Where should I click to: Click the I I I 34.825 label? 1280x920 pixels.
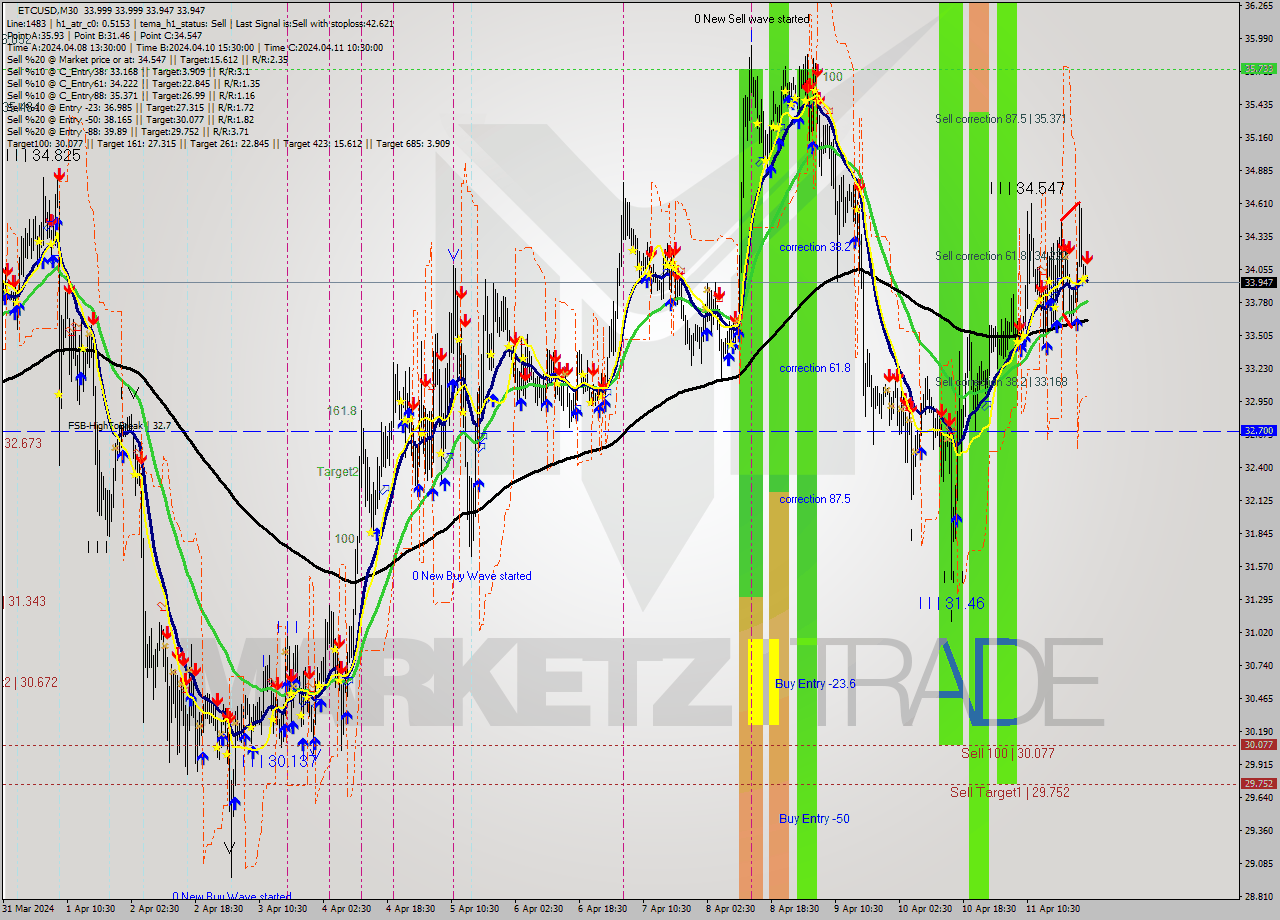point(43,156)
